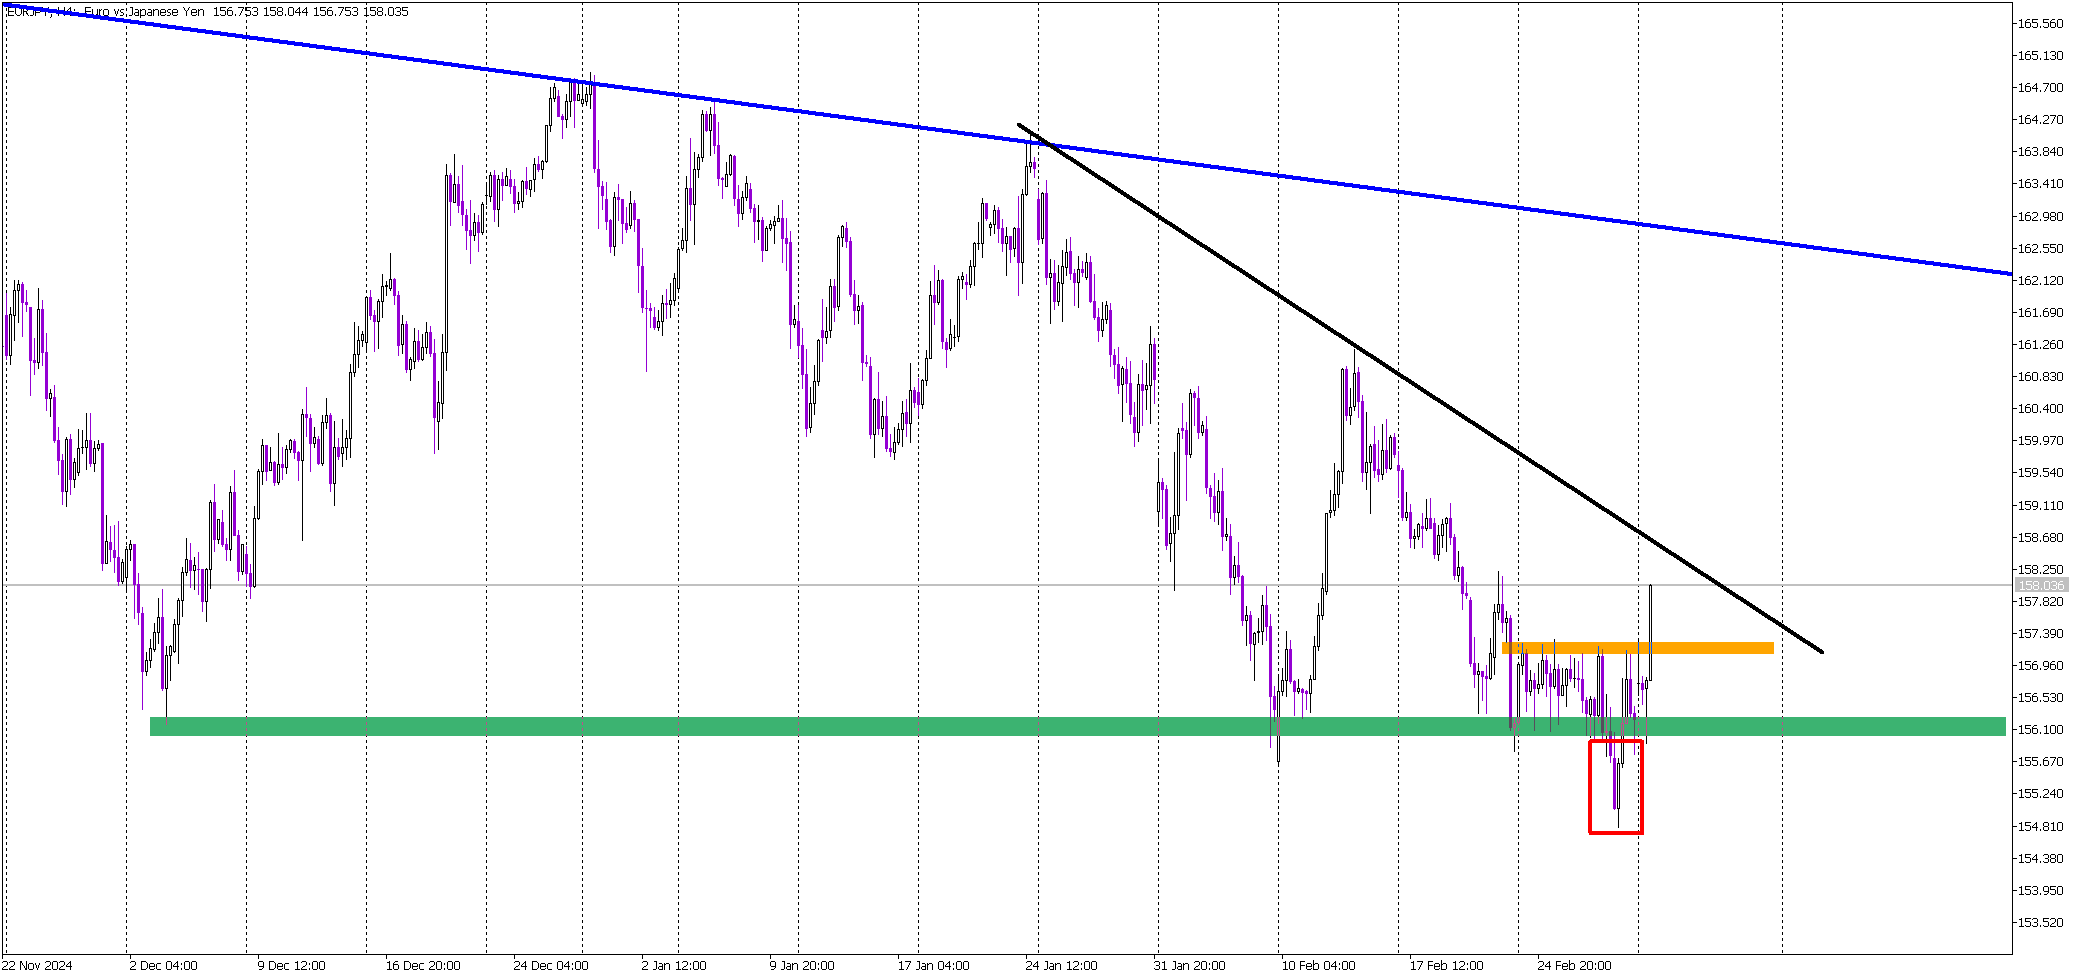The width and height of the screenshot is (2082, 978).
Task: Click the 157.390 price axis label
Action: tap(2040, 633)
